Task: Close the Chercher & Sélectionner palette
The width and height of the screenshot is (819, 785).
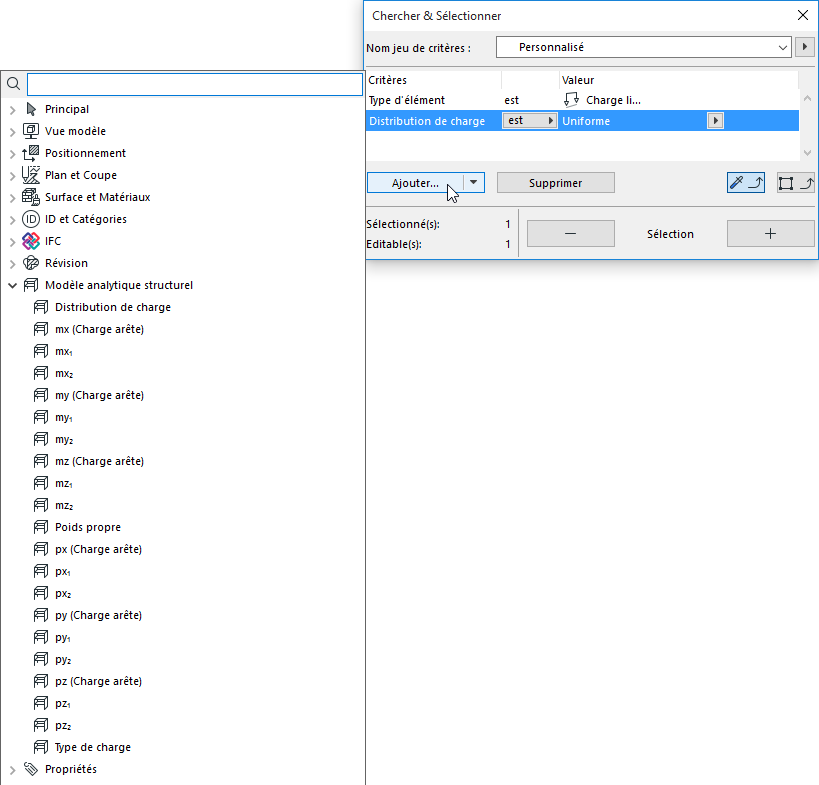Action: (x=803, y=15)
